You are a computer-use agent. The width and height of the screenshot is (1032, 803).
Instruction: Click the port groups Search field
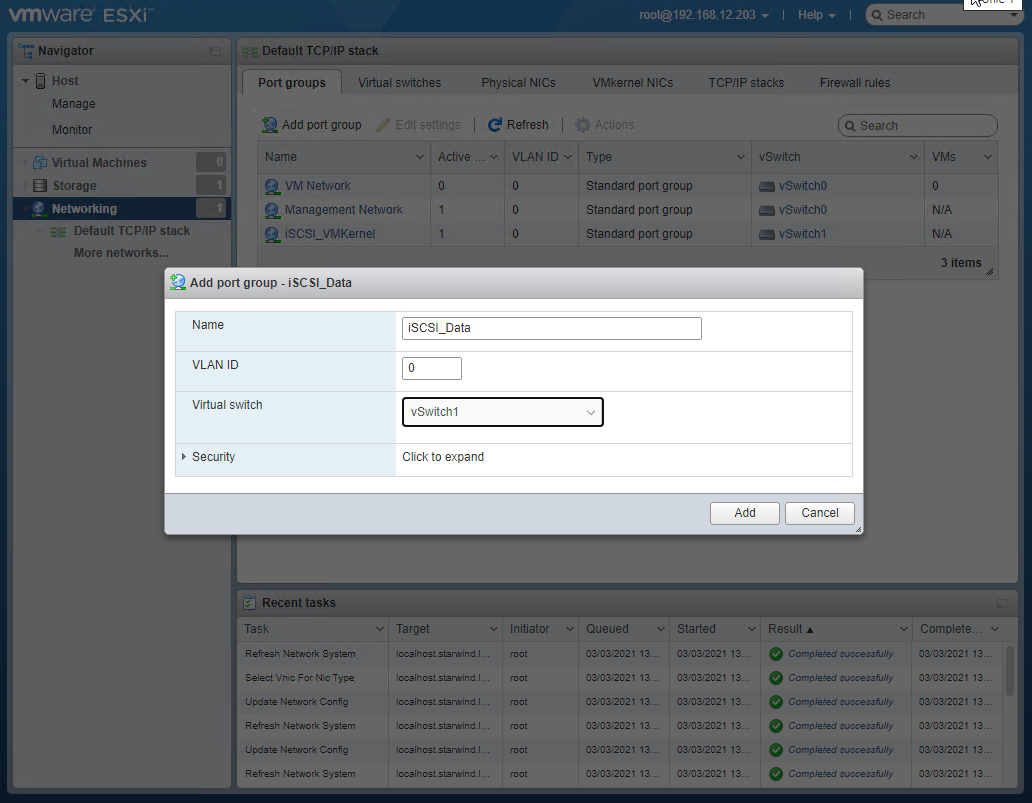[917, 126]
